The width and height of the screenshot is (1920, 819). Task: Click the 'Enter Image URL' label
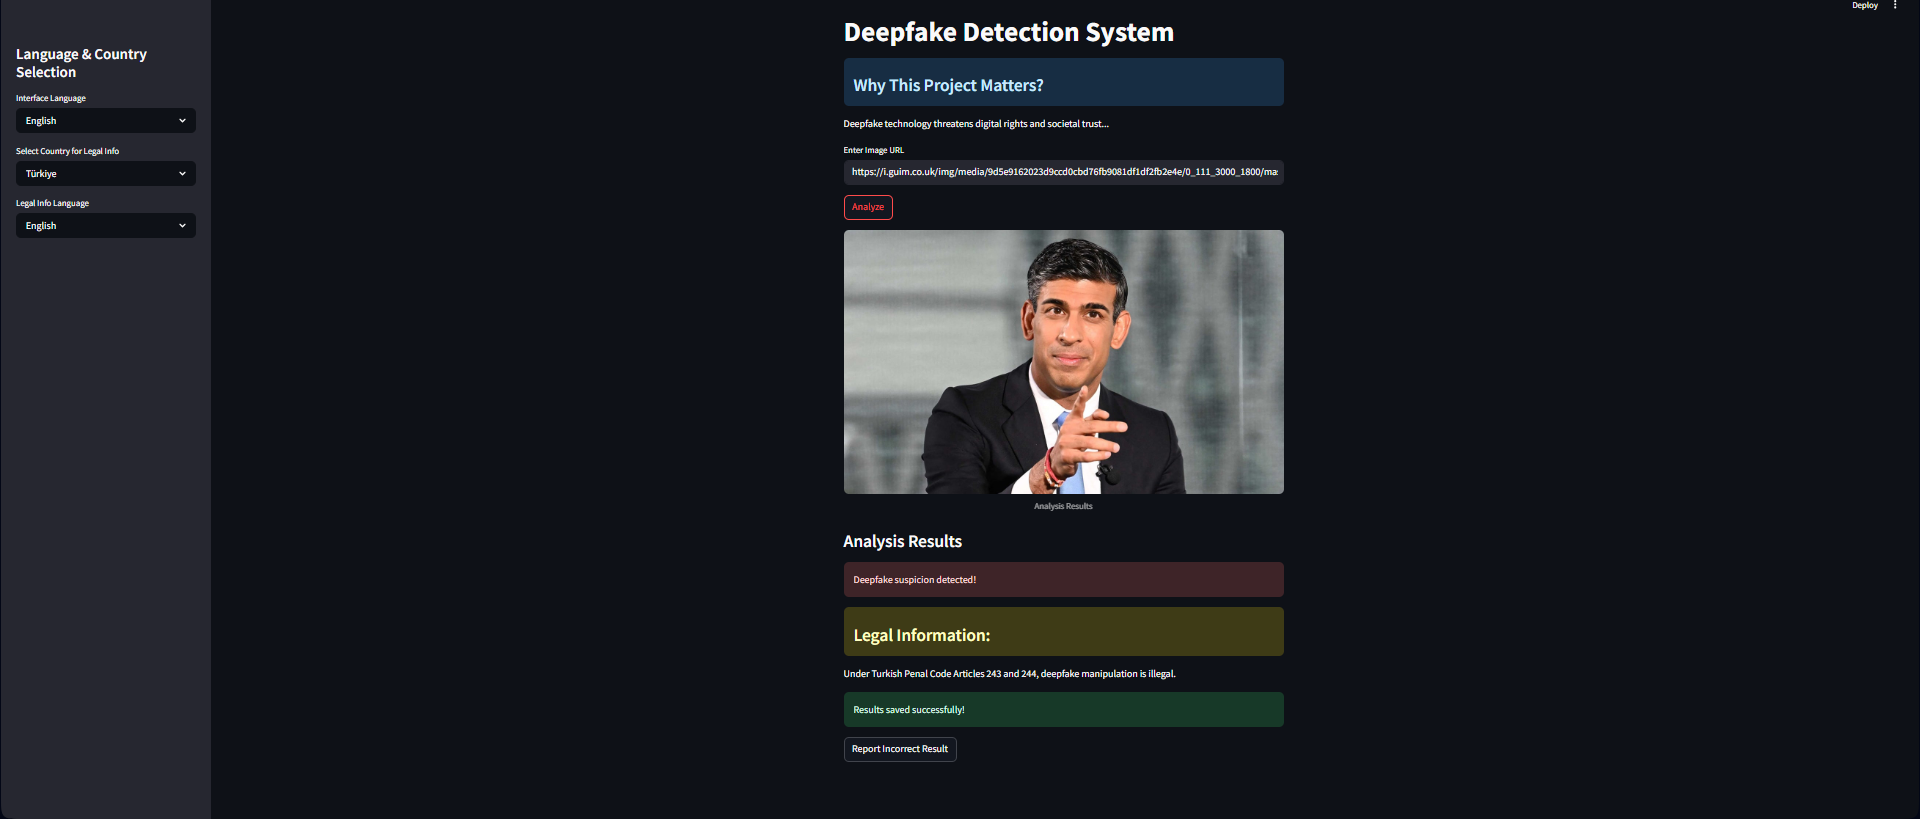point(873,150)
